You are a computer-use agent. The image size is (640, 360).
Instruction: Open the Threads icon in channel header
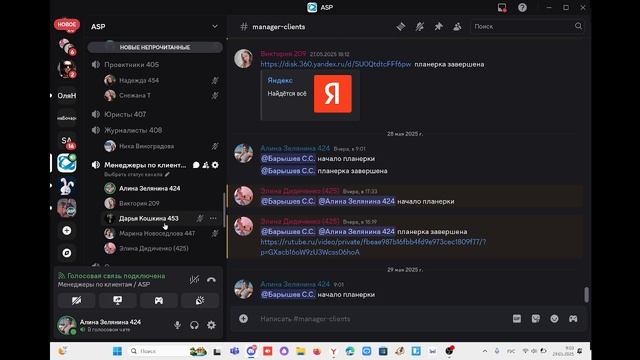click(401, 27)
